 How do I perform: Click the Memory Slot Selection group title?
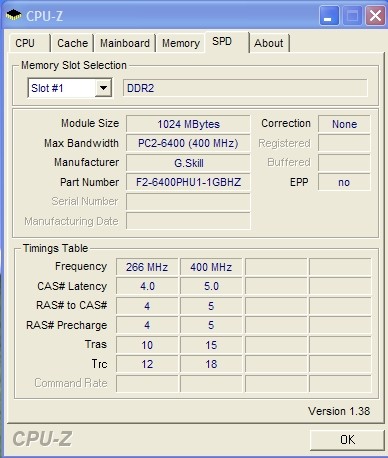pyautogui.click(x=74, y=65)
